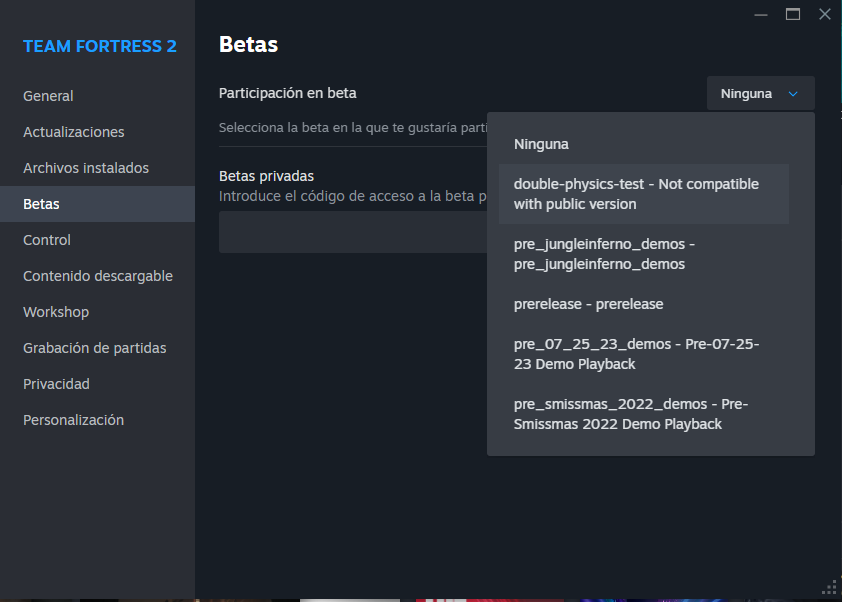Select Ninguna from the beta list

coord(541,144)
